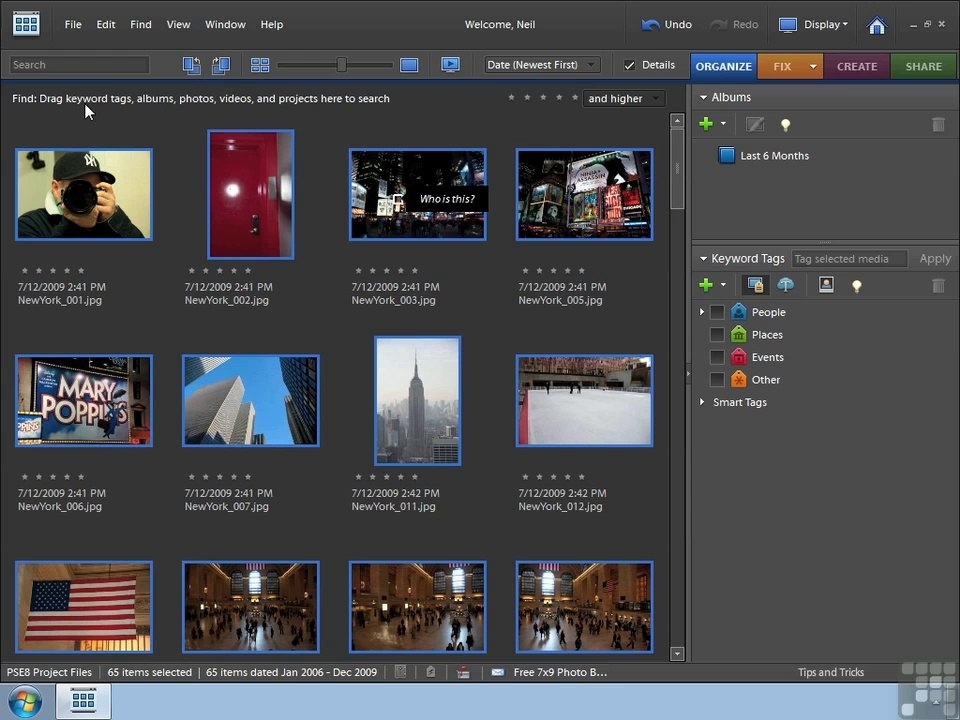Toggle the Details checkbox

click(x=629, y=65)
